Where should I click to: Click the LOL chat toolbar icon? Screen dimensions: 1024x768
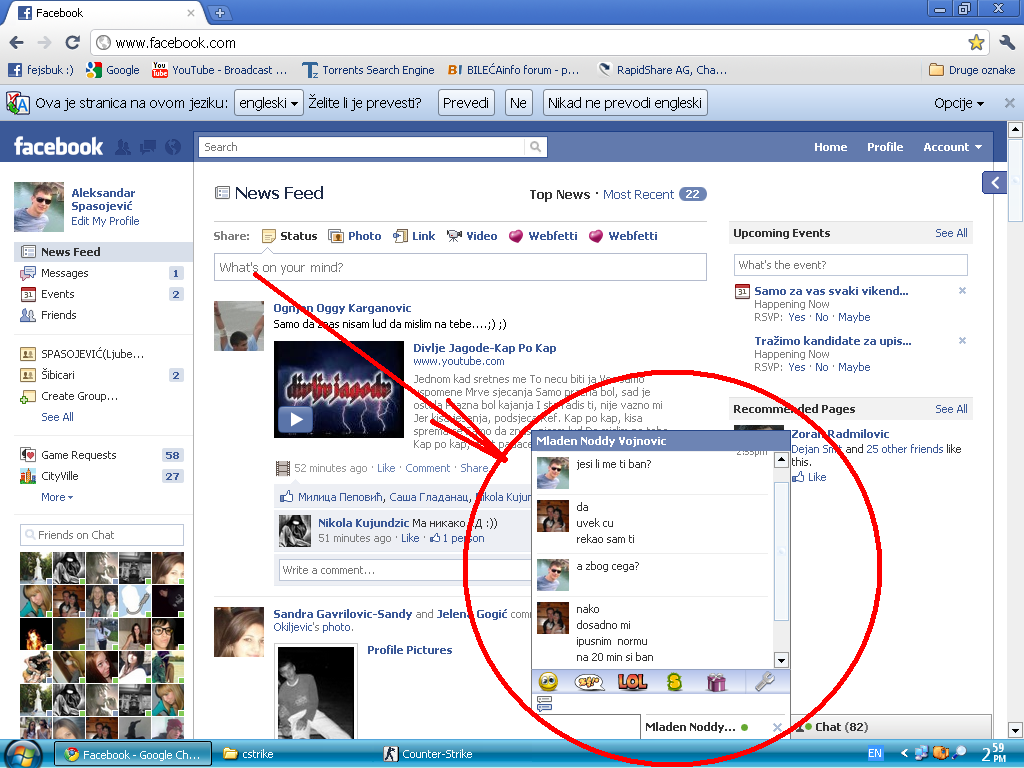point(632,682)
